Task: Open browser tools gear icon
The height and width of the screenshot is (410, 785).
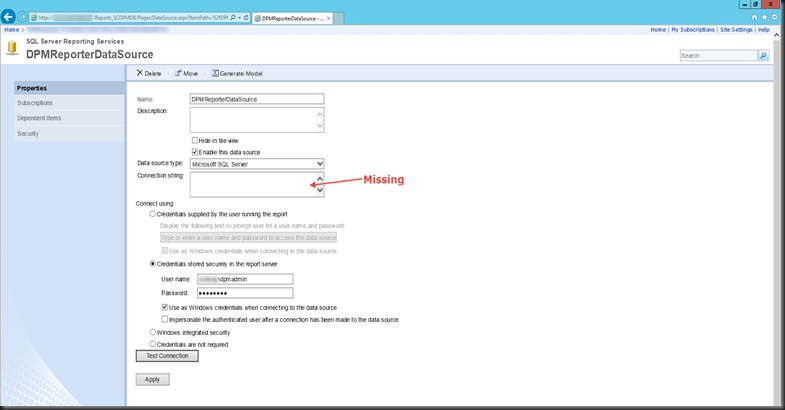Action: click(x=774, y=17)
